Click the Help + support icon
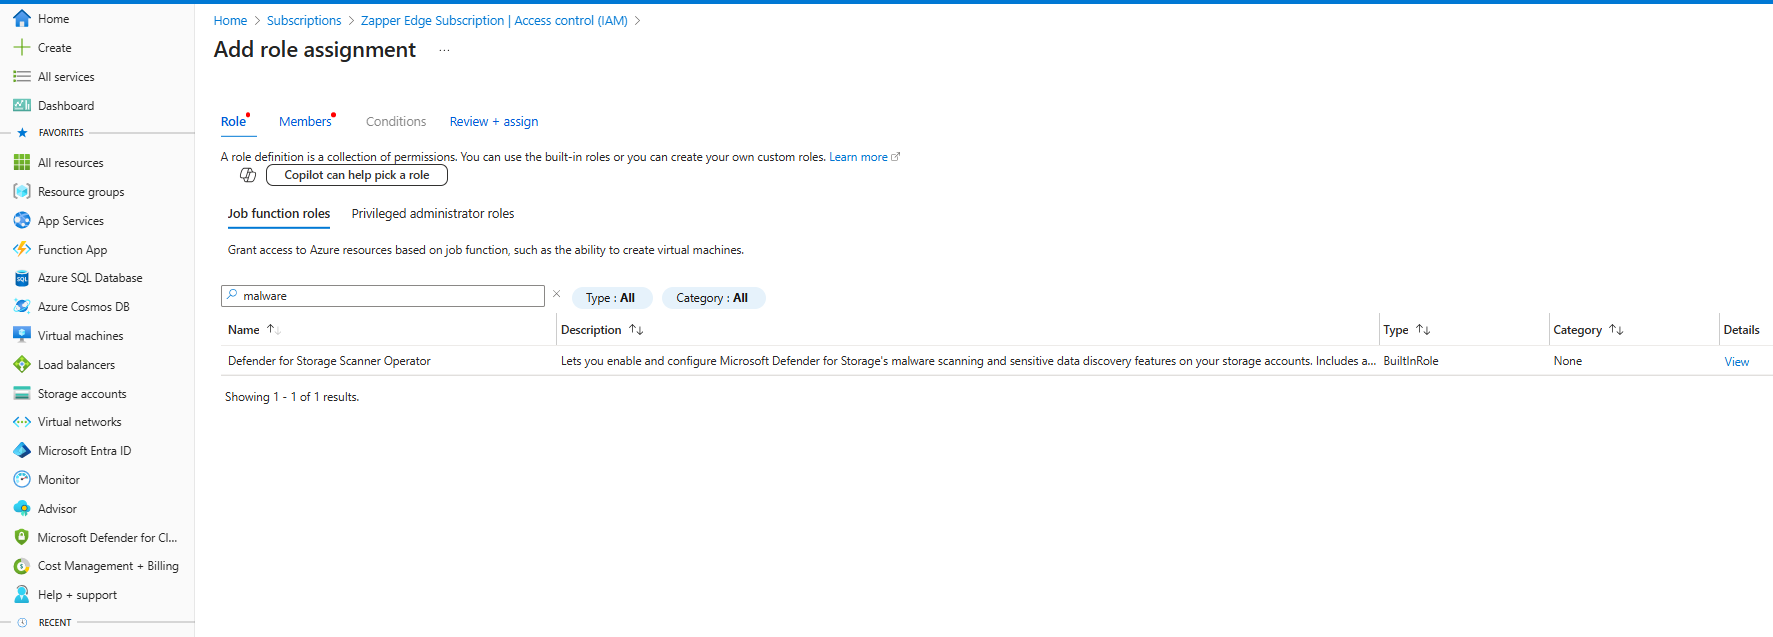1773x637 pixels. click(x=22, y=595)
